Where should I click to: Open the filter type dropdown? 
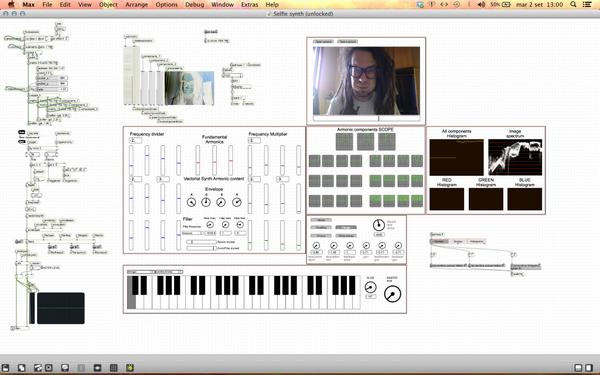[193, 233]
